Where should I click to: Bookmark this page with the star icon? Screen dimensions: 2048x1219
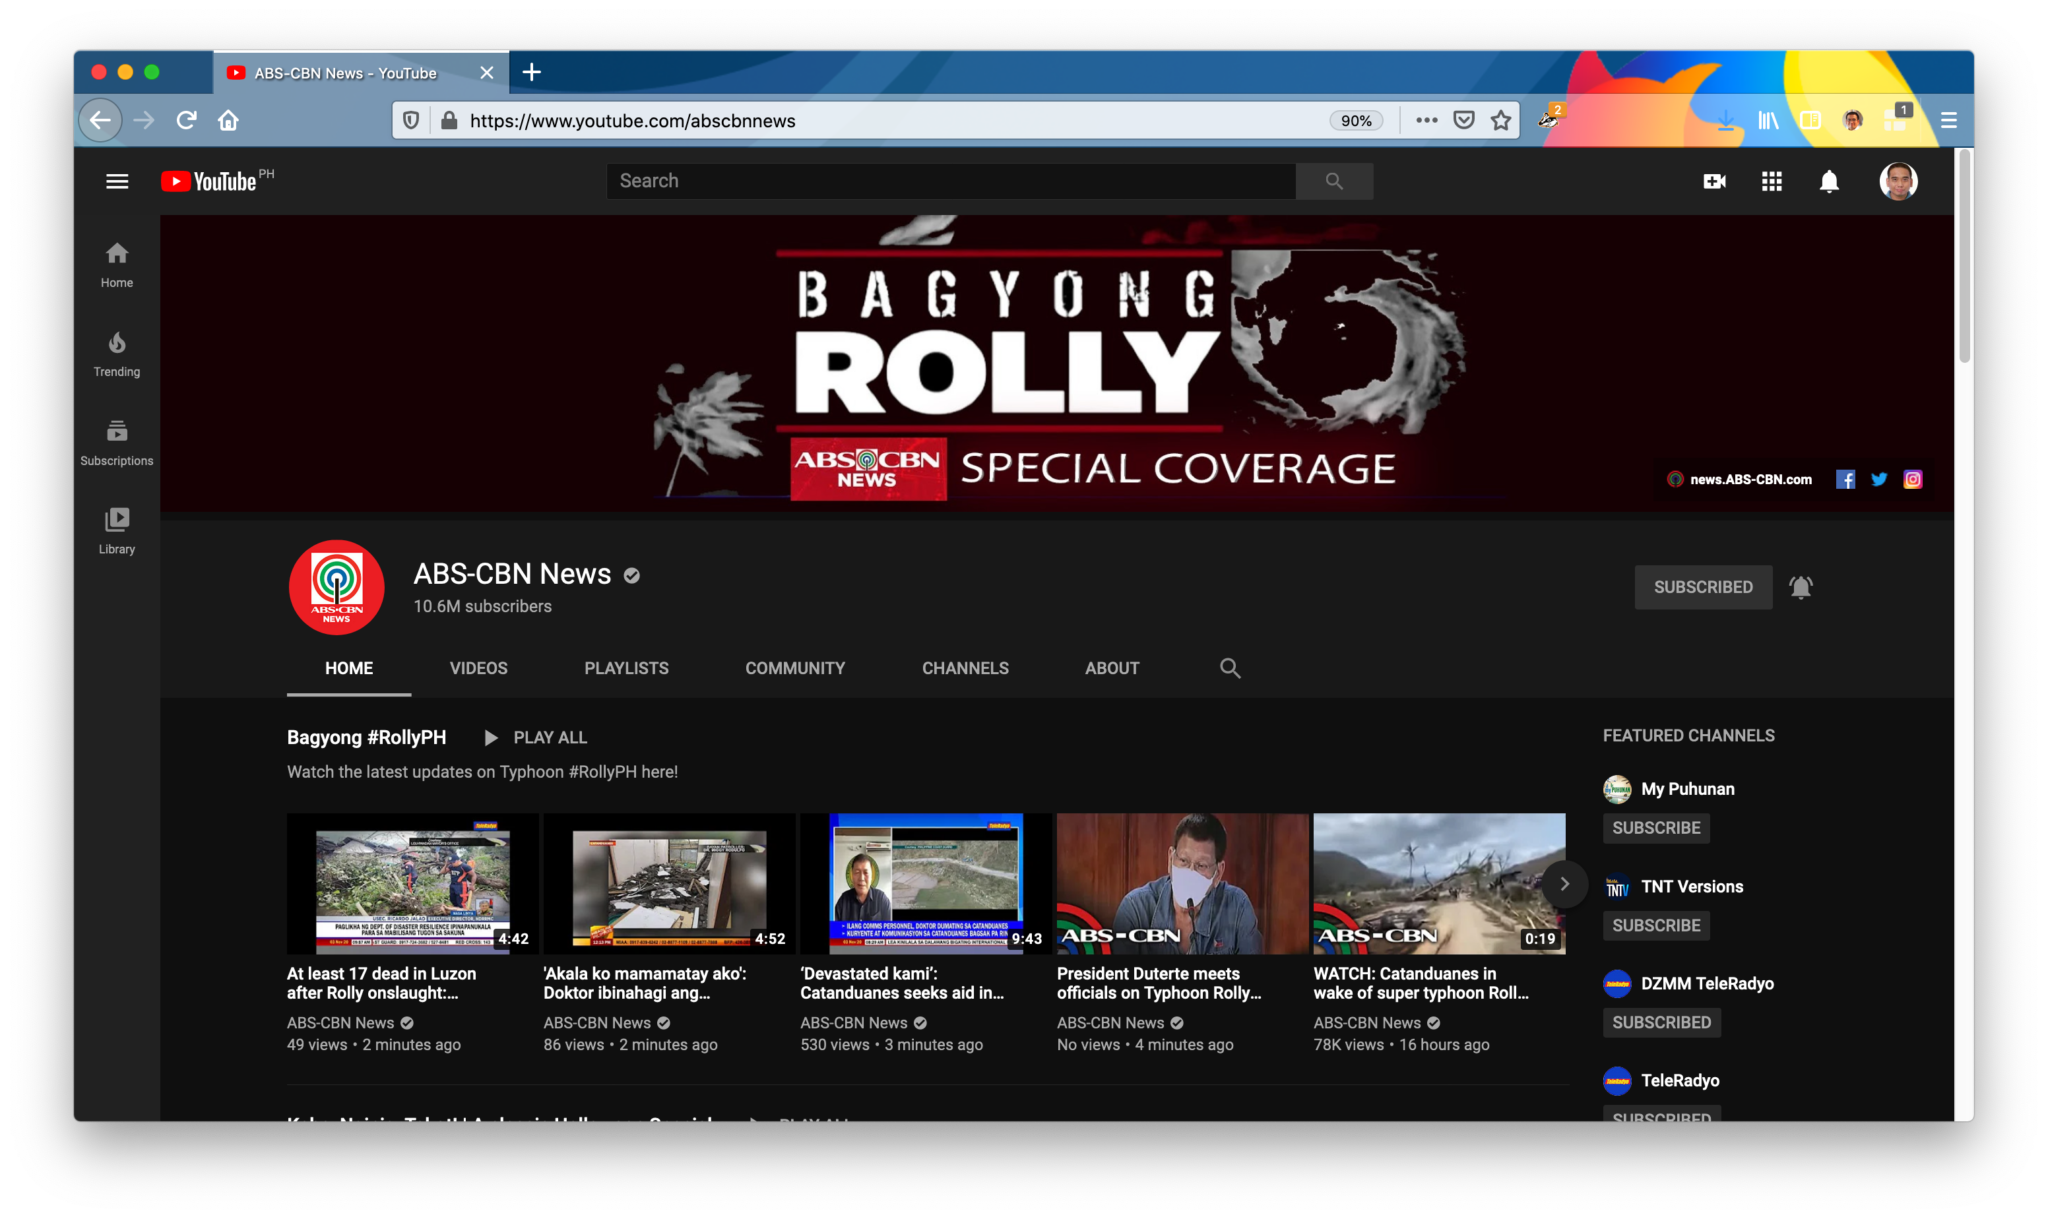[1501, 120]
